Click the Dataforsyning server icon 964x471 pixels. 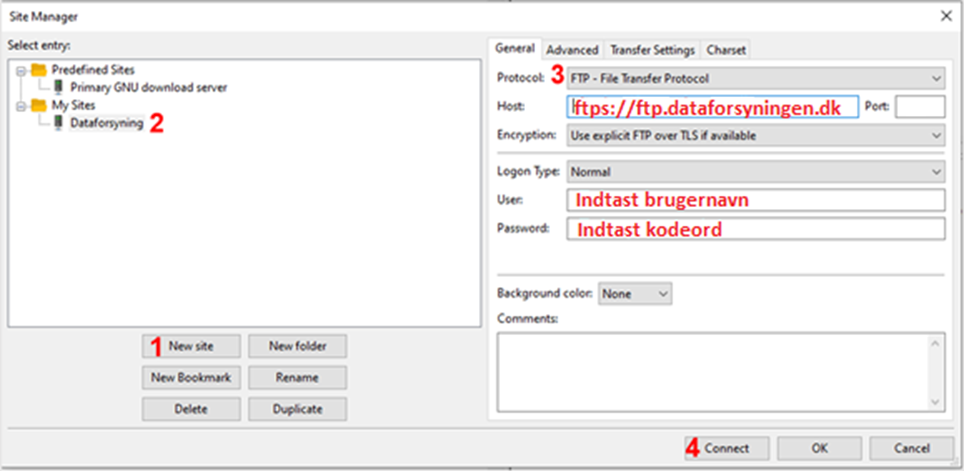pos(59,123)
